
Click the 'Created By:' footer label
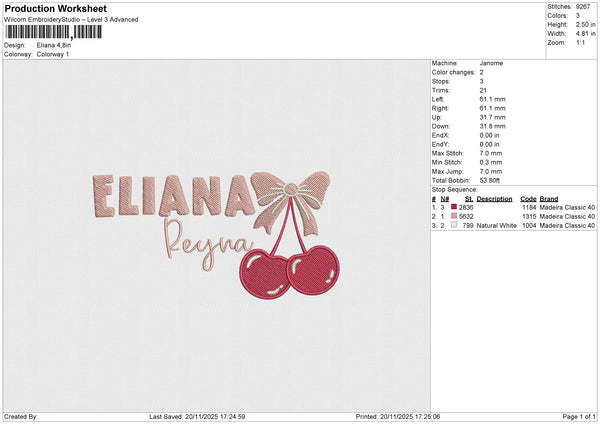coord(21,417)
